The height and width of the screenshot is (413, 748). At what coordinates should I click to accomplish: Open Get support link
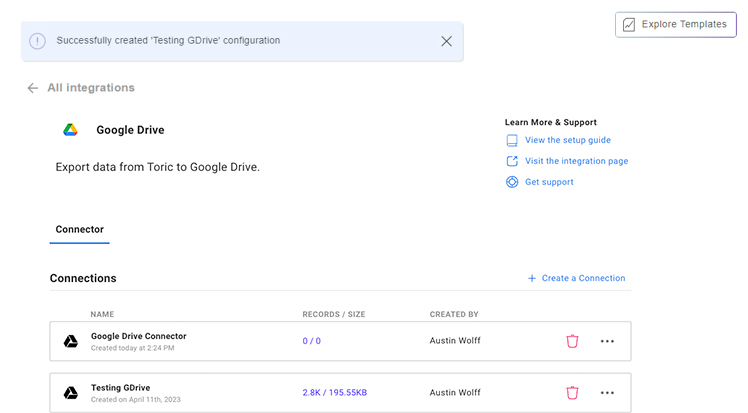pos(549,182)
